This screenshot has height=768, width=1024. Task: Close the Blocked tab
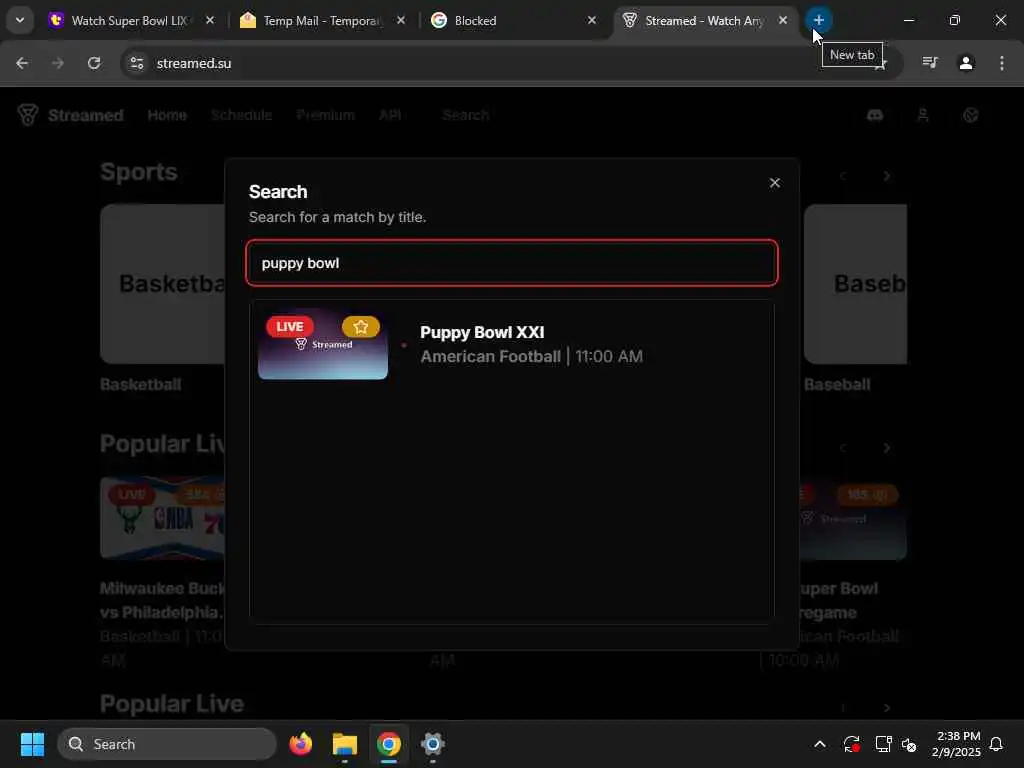pyautogui.click(x=592, y=21)
